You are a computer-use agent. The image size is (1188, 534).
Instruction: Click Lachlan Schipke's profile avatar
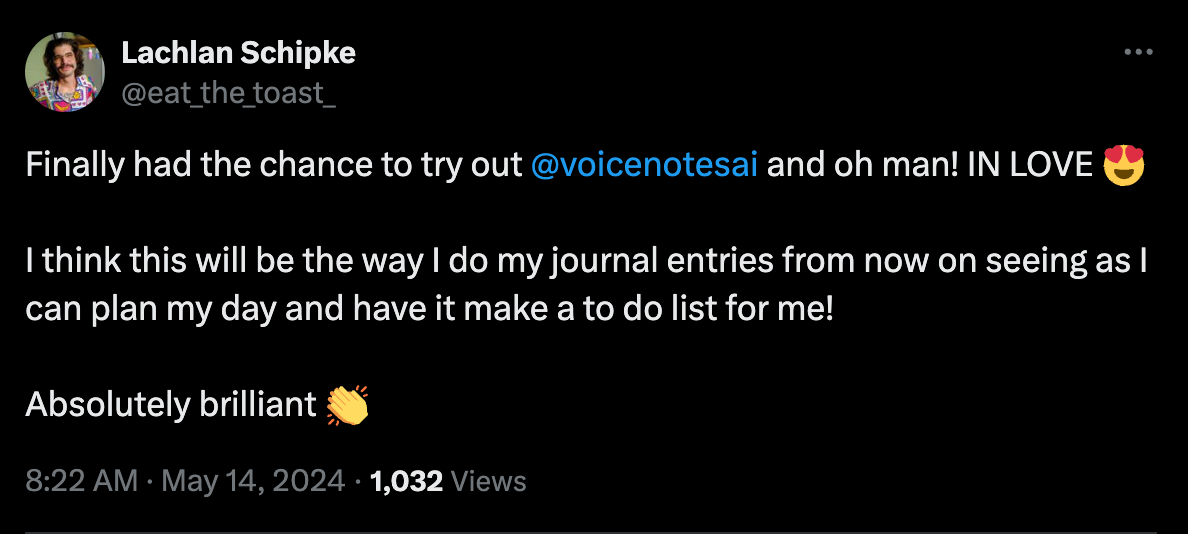[65, 72]
